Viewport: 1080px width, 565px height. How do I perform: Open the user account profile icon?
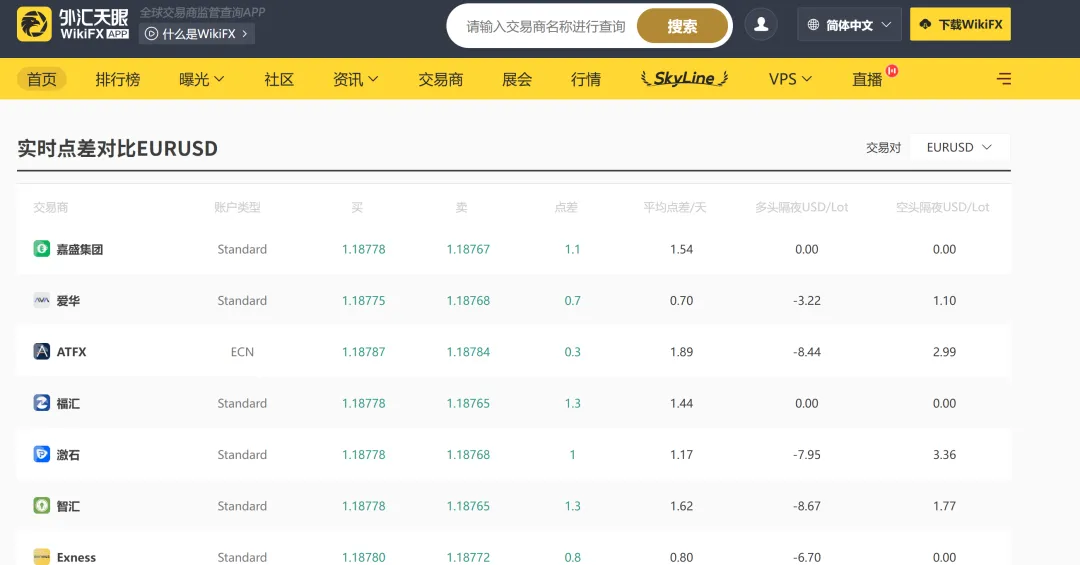coord(761,25)
